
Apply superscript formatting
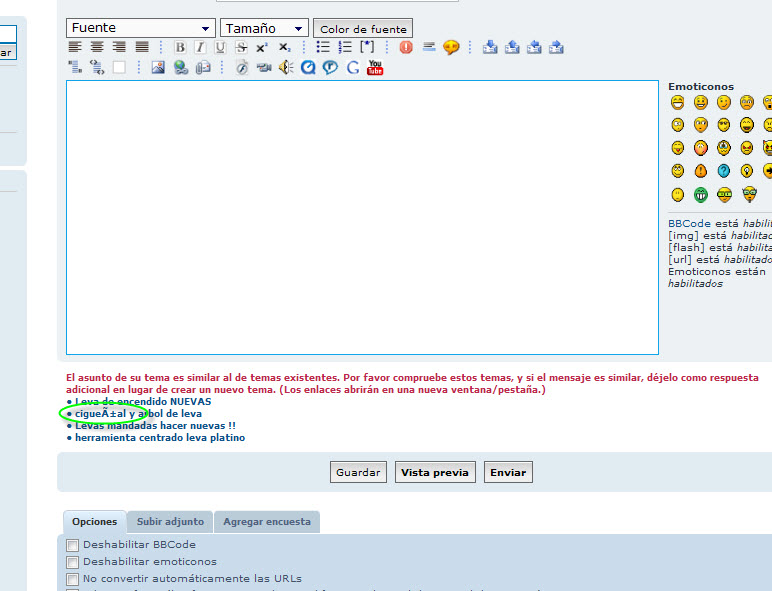point(261,47)
